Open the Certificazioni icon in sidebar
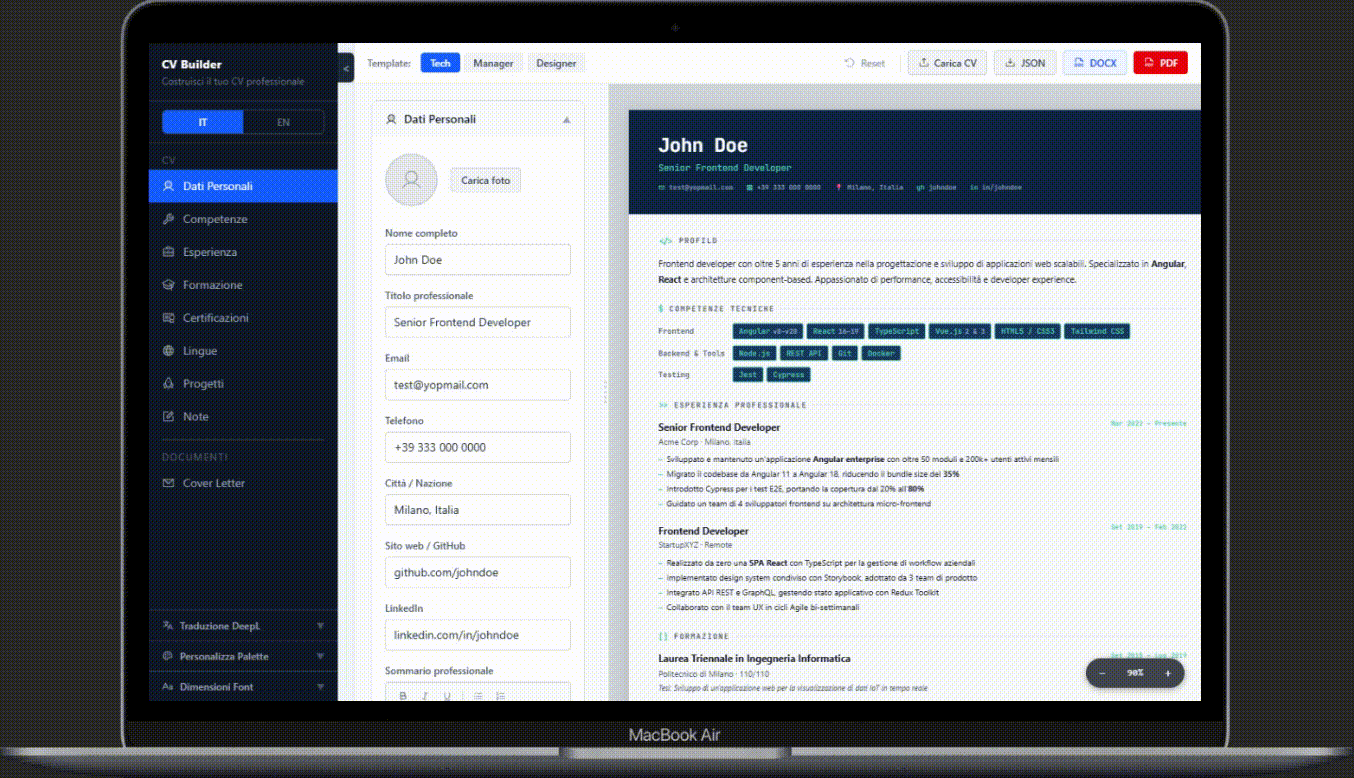1354x778 pixels. click(x=168, y=318)
